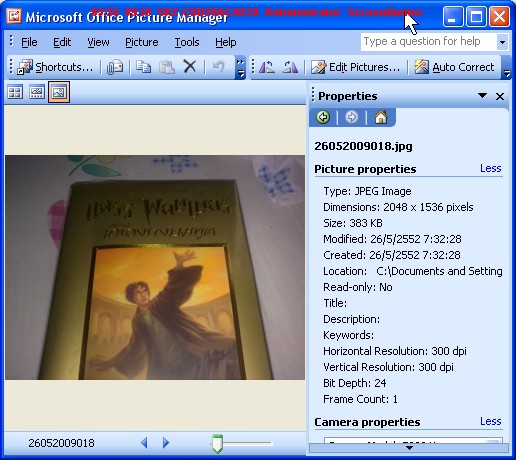
Task: Open the File menu
Action: [29, 42]
